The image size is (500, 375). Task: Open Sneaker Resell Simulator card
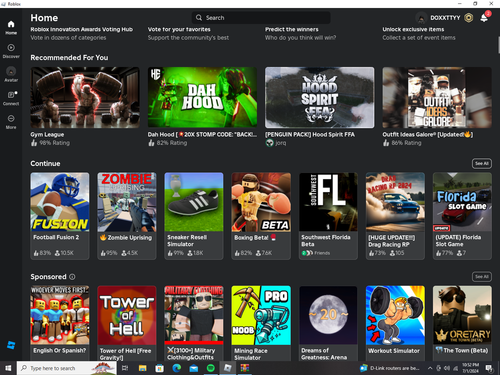[194, 216]
